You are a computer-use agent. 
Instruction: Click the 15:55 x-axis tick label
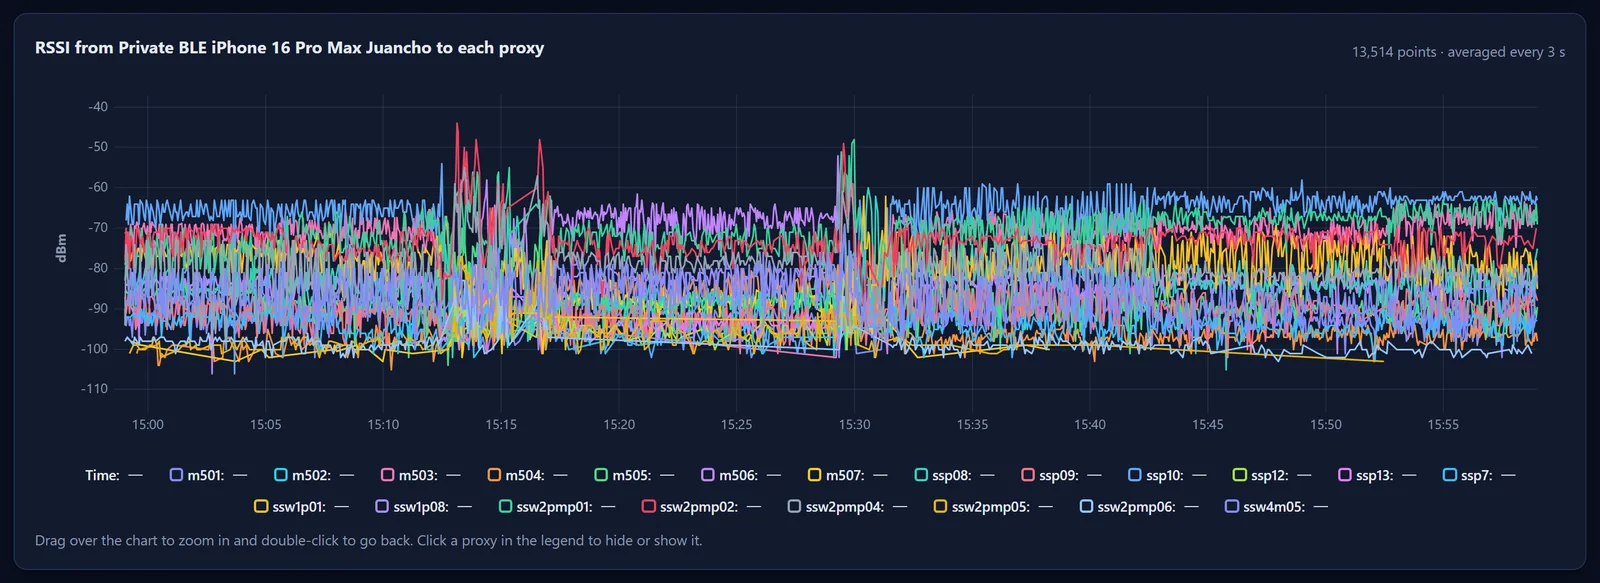(1443, 425)
